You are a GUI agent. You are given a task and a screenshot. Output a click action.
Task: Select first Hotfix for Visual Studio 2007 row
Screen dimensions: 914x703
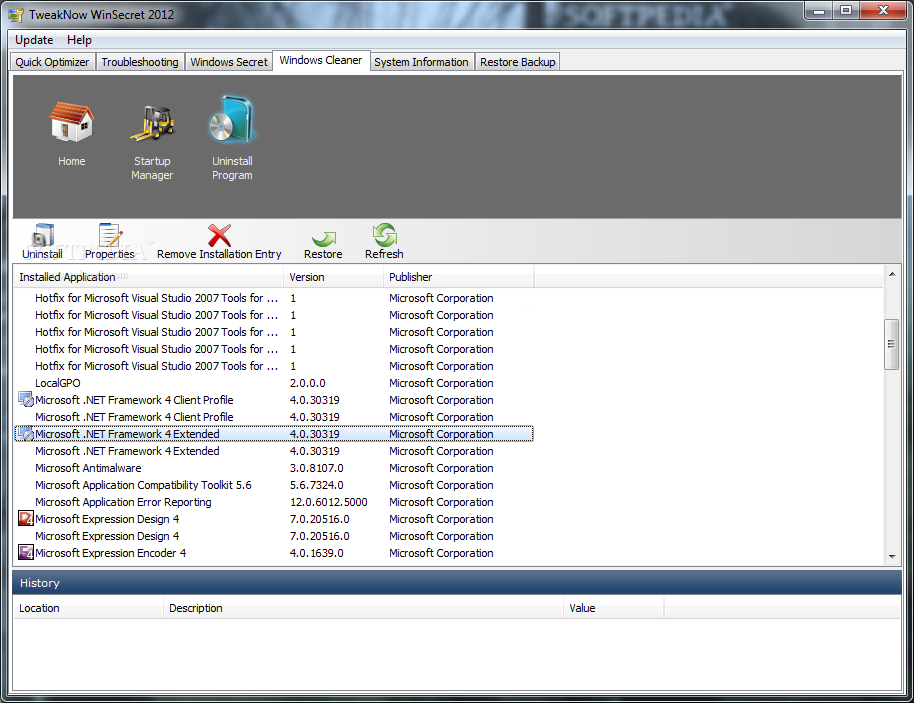274,298
